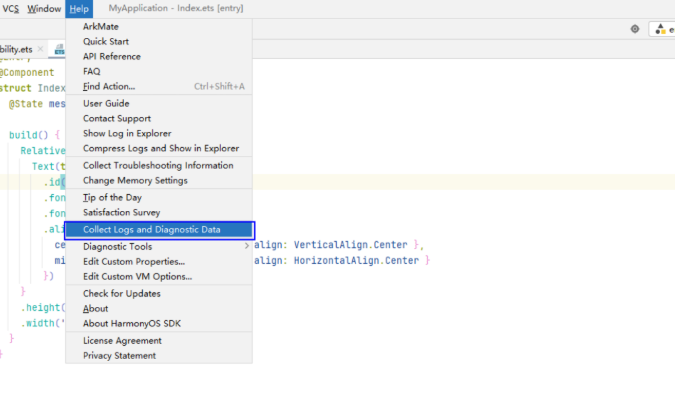The image size is (675, 396).
Task: Expand Diagnostic Tools submenu
Action: (159, 247)
